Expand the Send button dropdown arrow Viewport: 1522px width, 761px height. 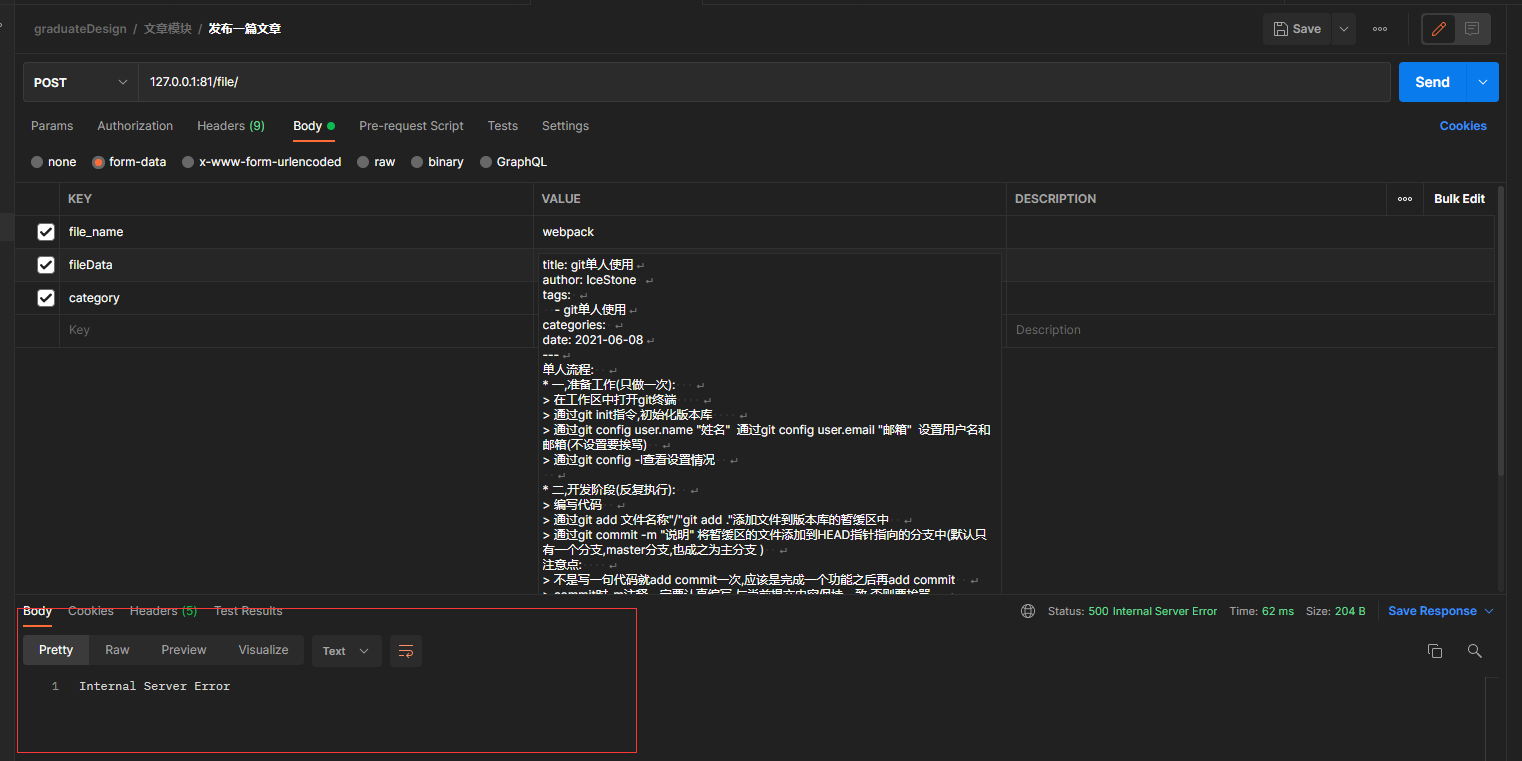point(1483,82)
